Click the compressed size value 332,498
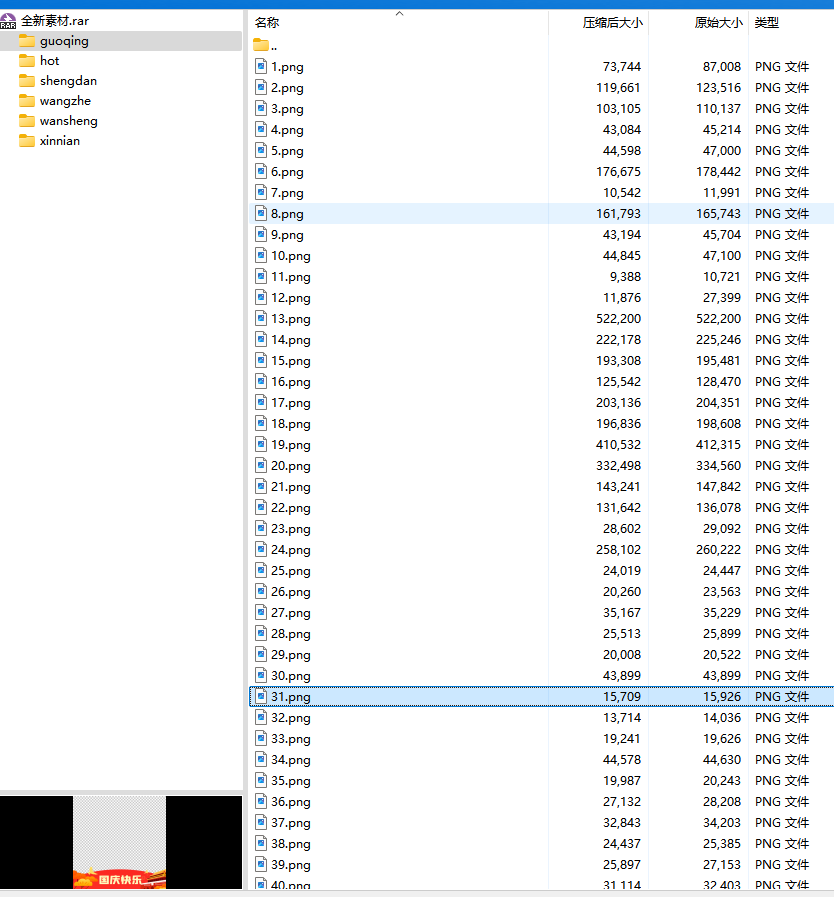Viewport: 834px width, 897px height. (x=618, y=466)
